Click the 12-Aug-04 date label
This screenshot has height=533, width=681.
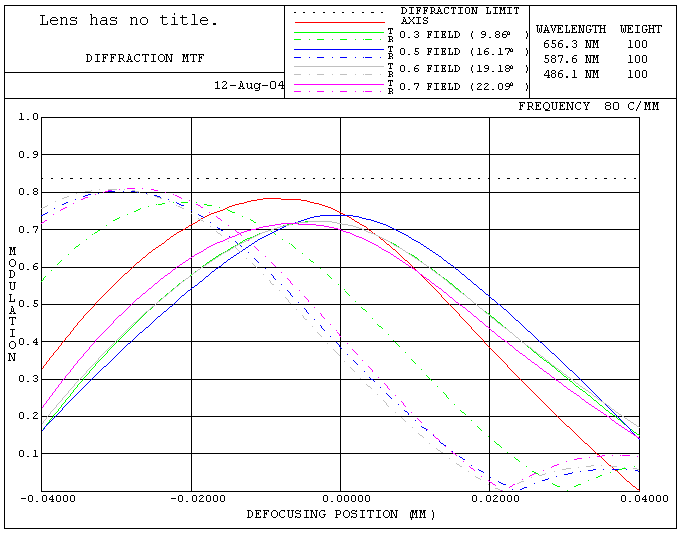tap(249, 85)
